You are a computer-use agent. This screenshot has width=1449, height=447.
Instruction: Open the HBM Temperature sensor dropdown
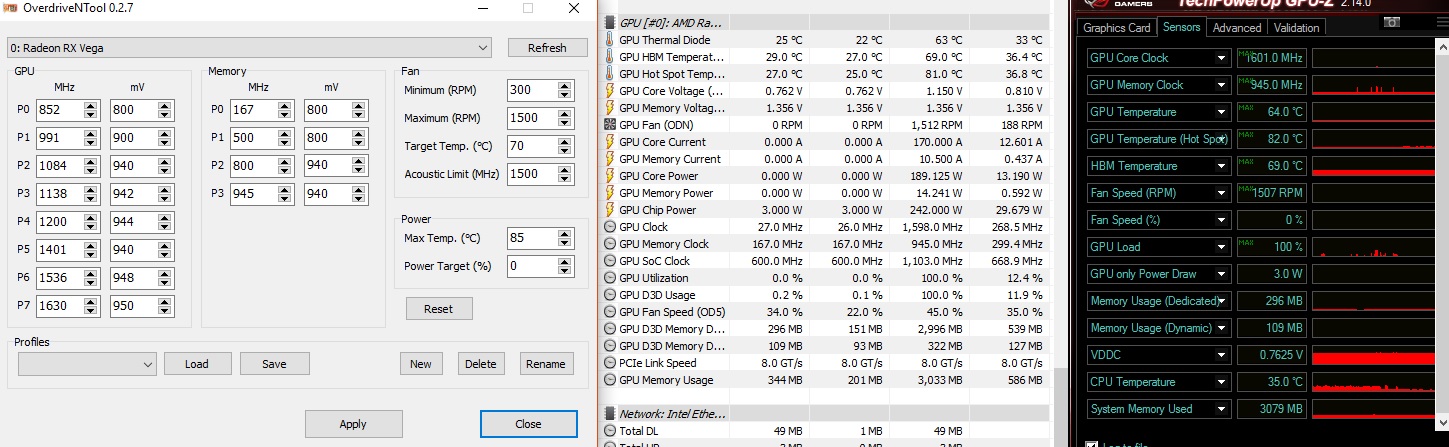point(1222,166)
